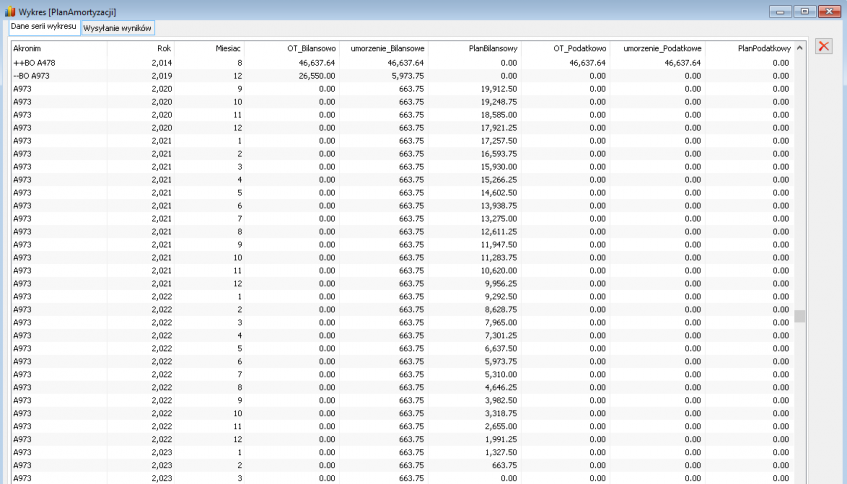Click the scroll up arrow of the table
The height and width of the screenshot is (484, 847).
799,48
